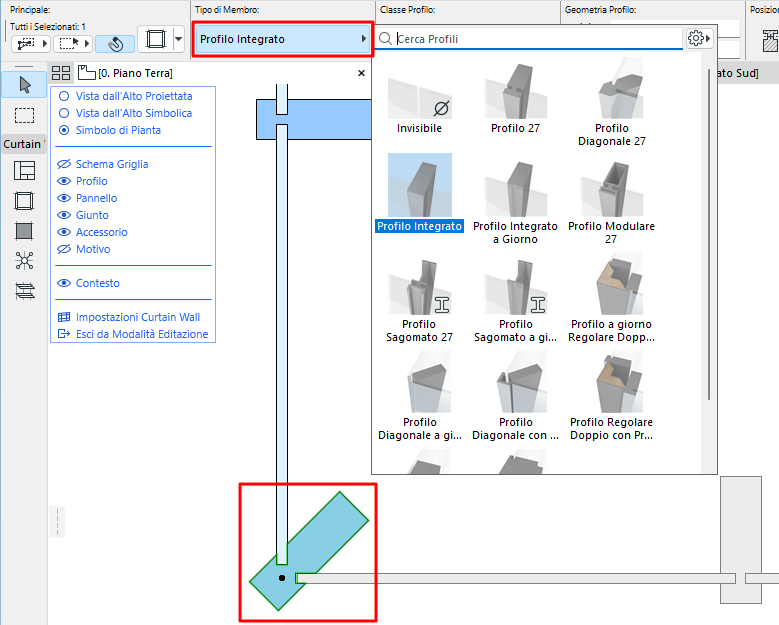Click the orange dashed side panel handle
The height and width of the screenshot is (625, 779).
tap(57, 522)
